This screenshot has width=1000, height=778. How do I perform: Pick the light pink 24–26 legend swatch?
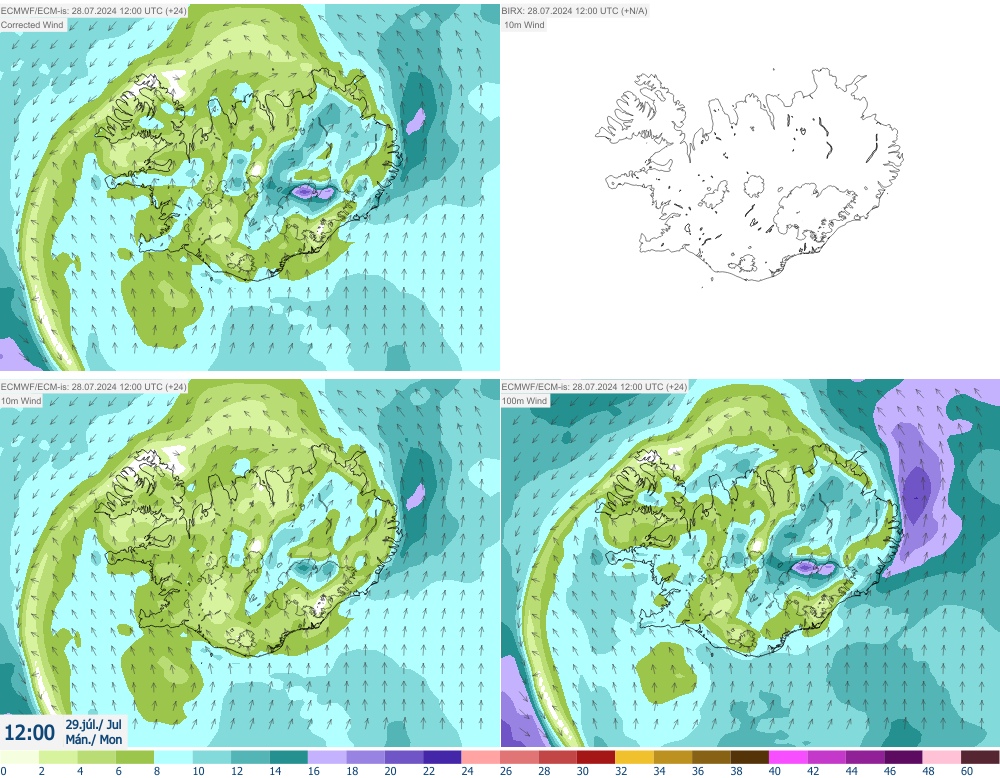(481, 757)
